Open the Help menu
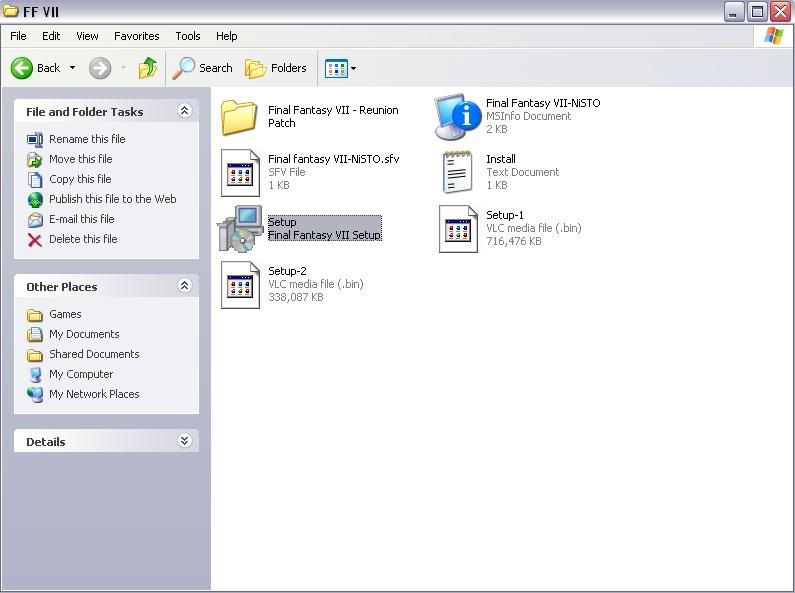The image size is (795, 593). tap(227, 36)
